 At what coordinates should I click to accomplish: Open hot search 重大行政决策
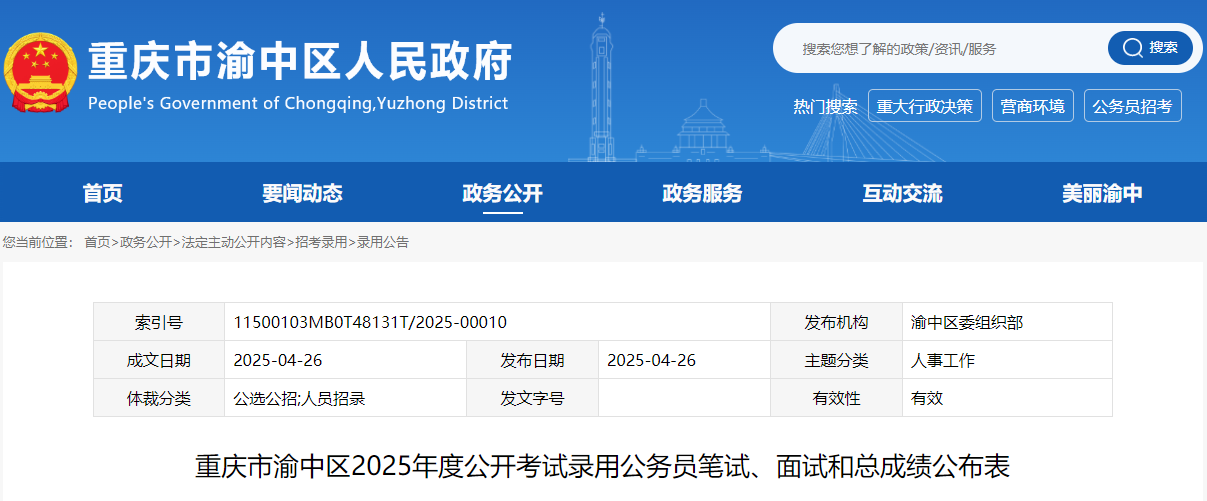click(925, 106)
